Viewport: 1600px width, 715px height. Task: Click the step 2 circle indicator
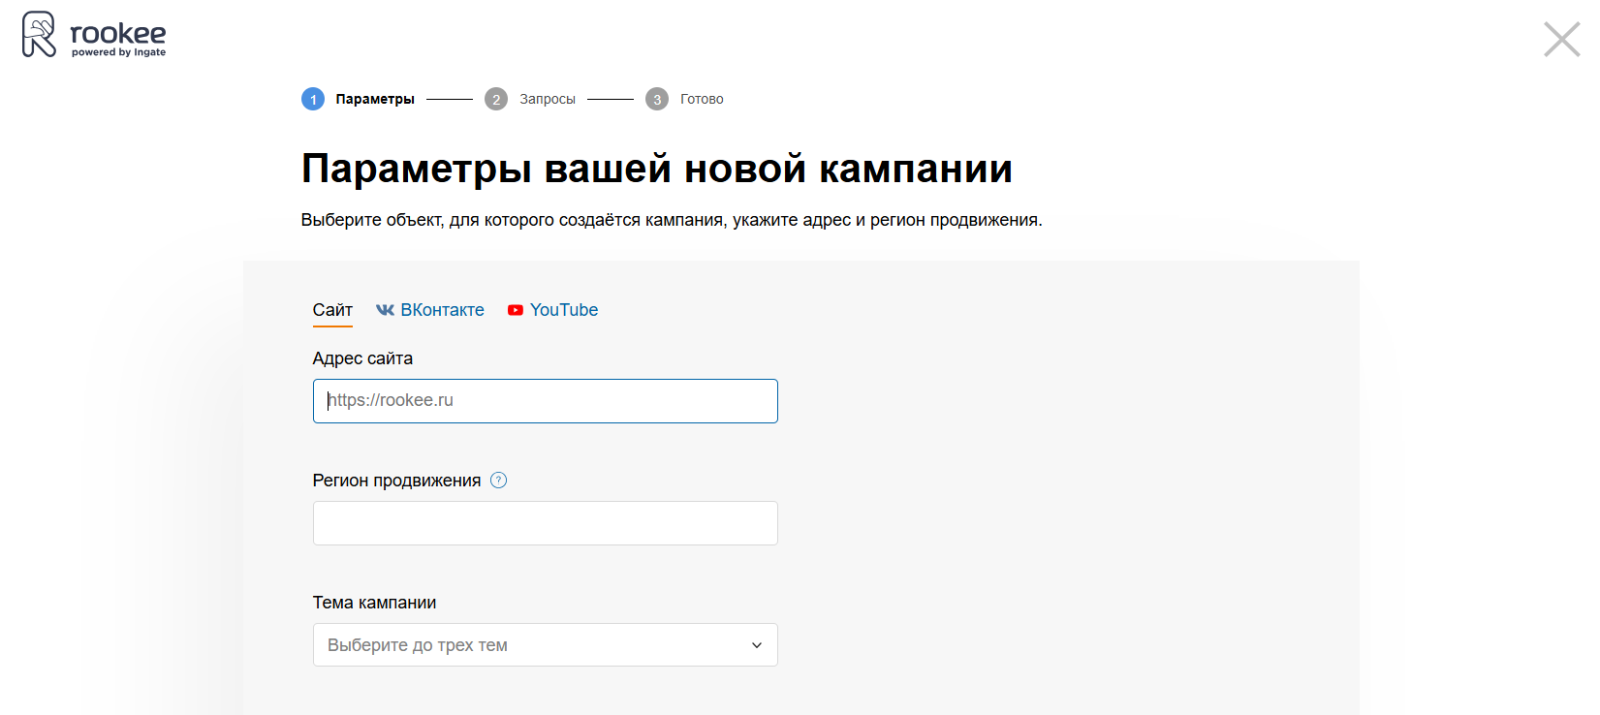coord(496,99)
